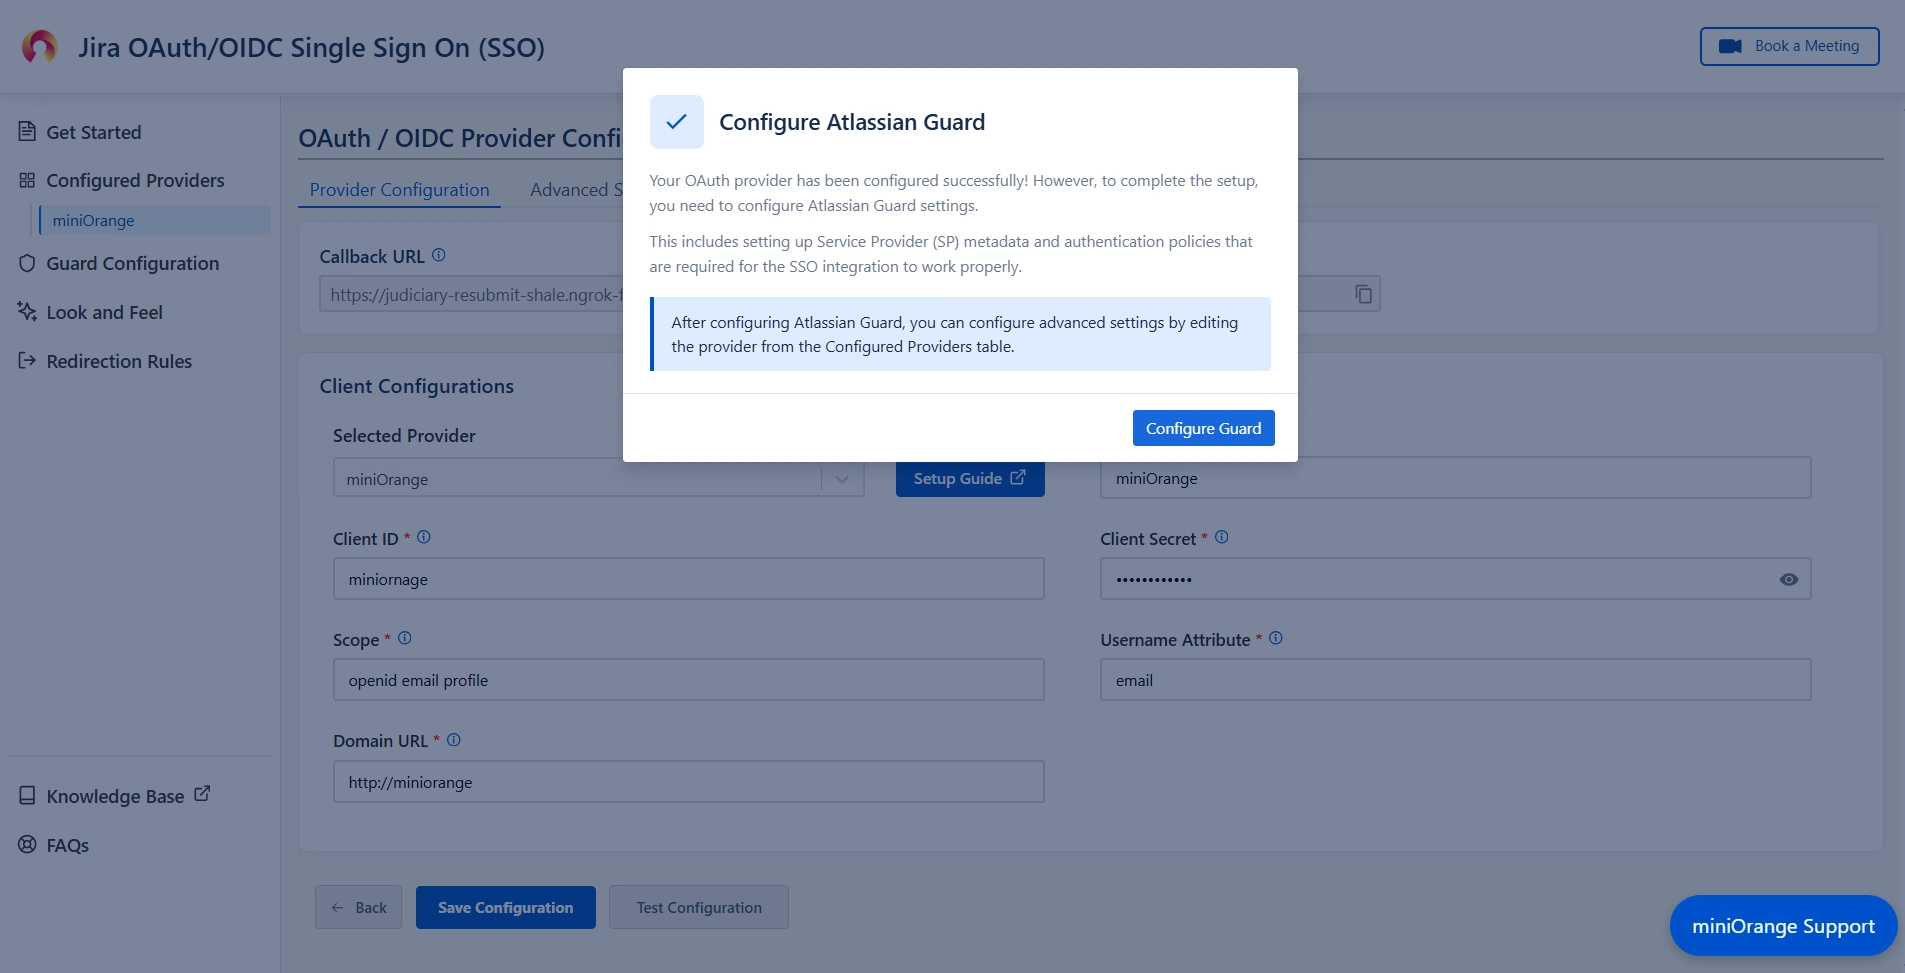Click the Knowledge Base book icon
The height and width of the screenshot is (973, 1905).
click(27, 795)
